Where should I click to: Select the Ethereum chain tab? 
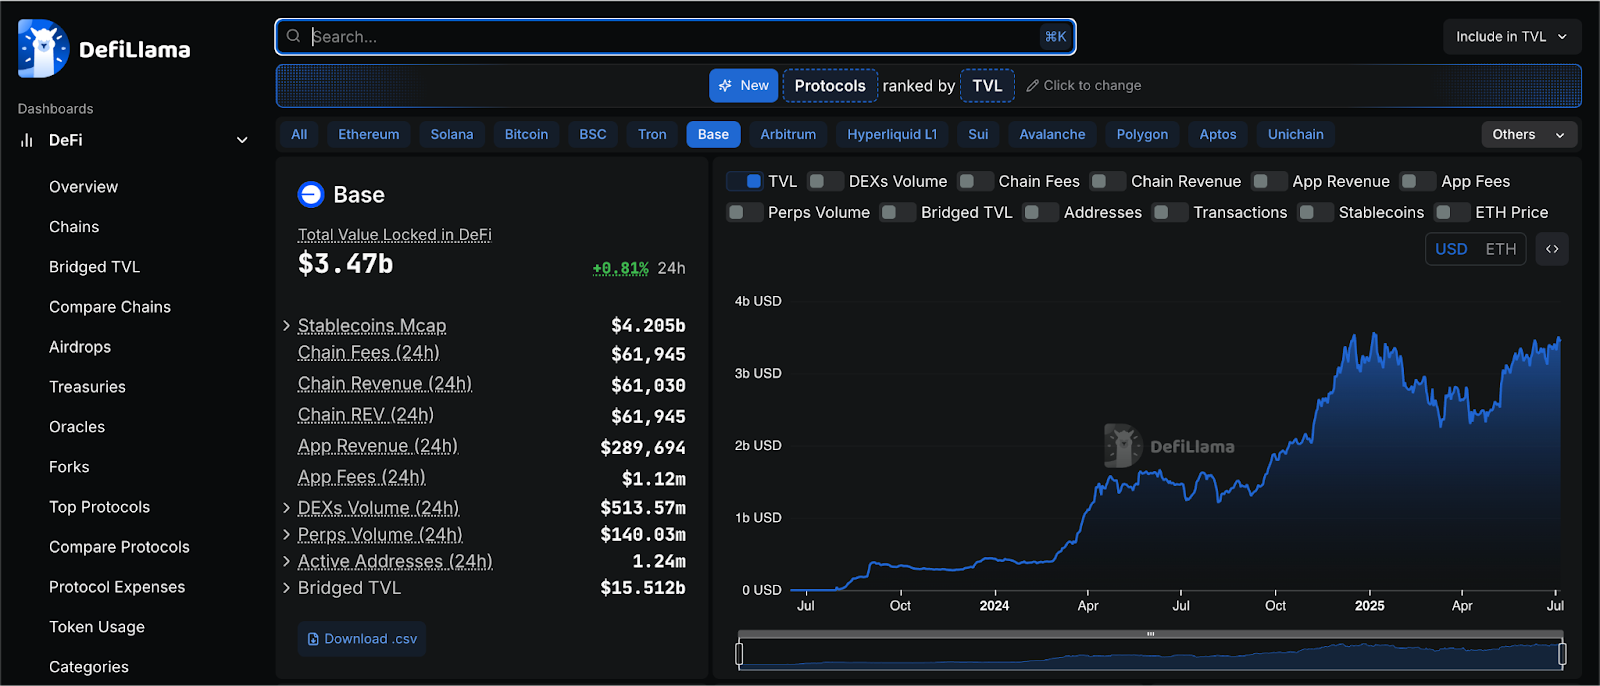pyautogui.click(x=369, y=134)
